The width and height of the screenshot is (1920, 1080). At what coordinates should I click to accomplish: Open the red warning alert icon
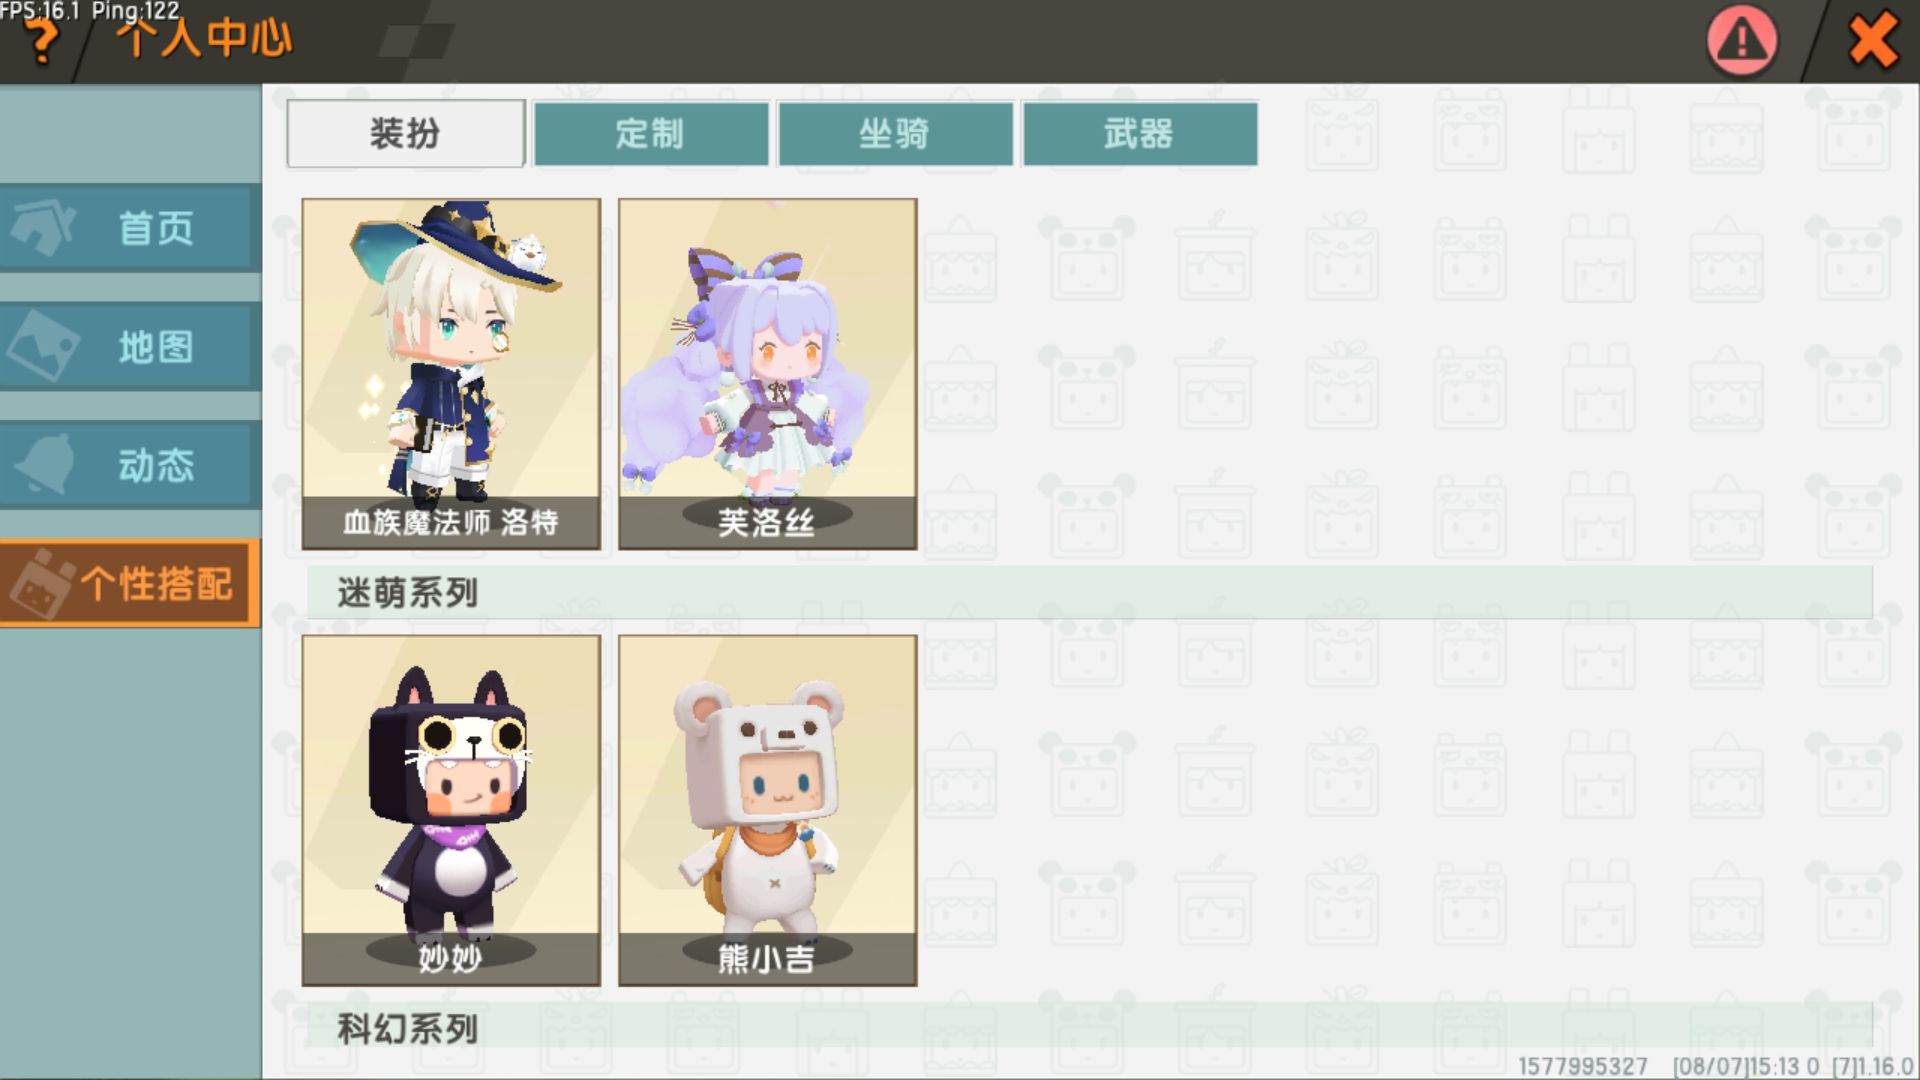point(1741,40)
